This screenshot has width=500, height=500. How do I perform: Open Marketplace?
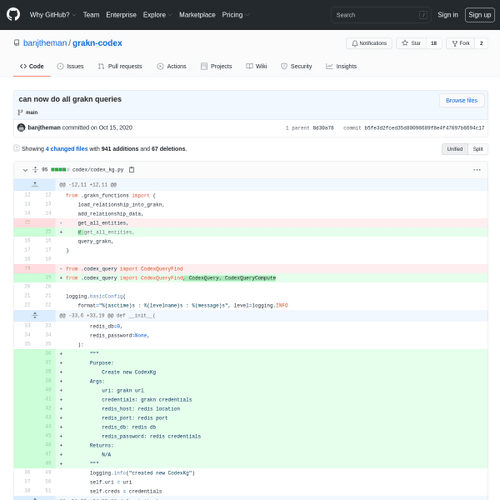coord(197,15)
